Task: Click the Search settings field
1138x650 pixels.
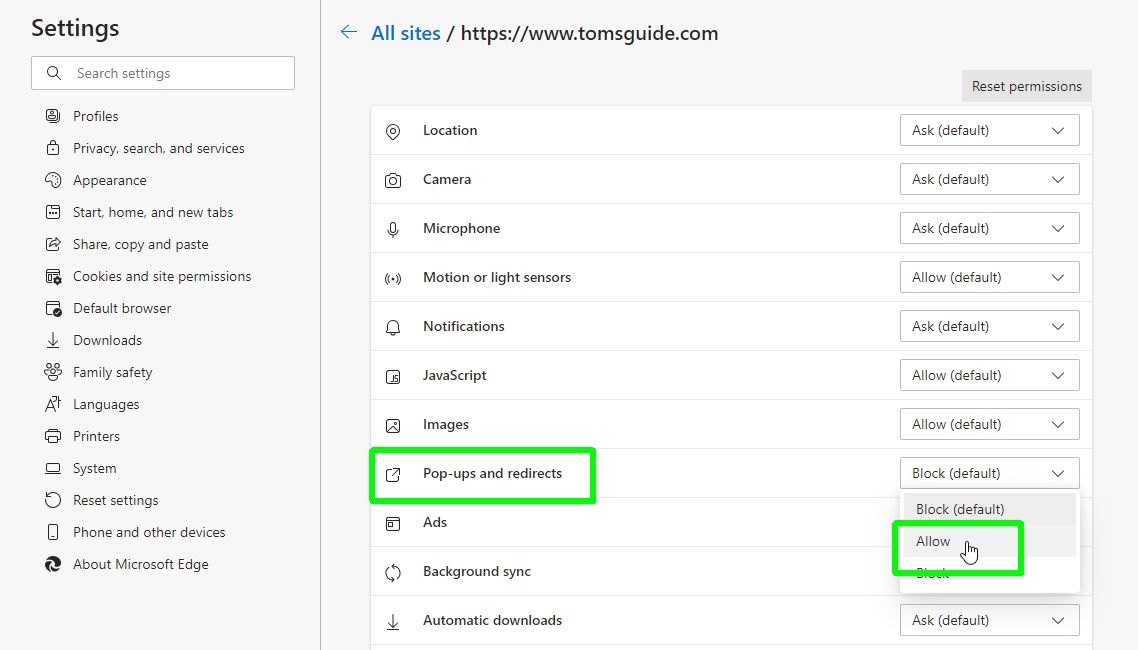Action: click(x=163, y=73)
